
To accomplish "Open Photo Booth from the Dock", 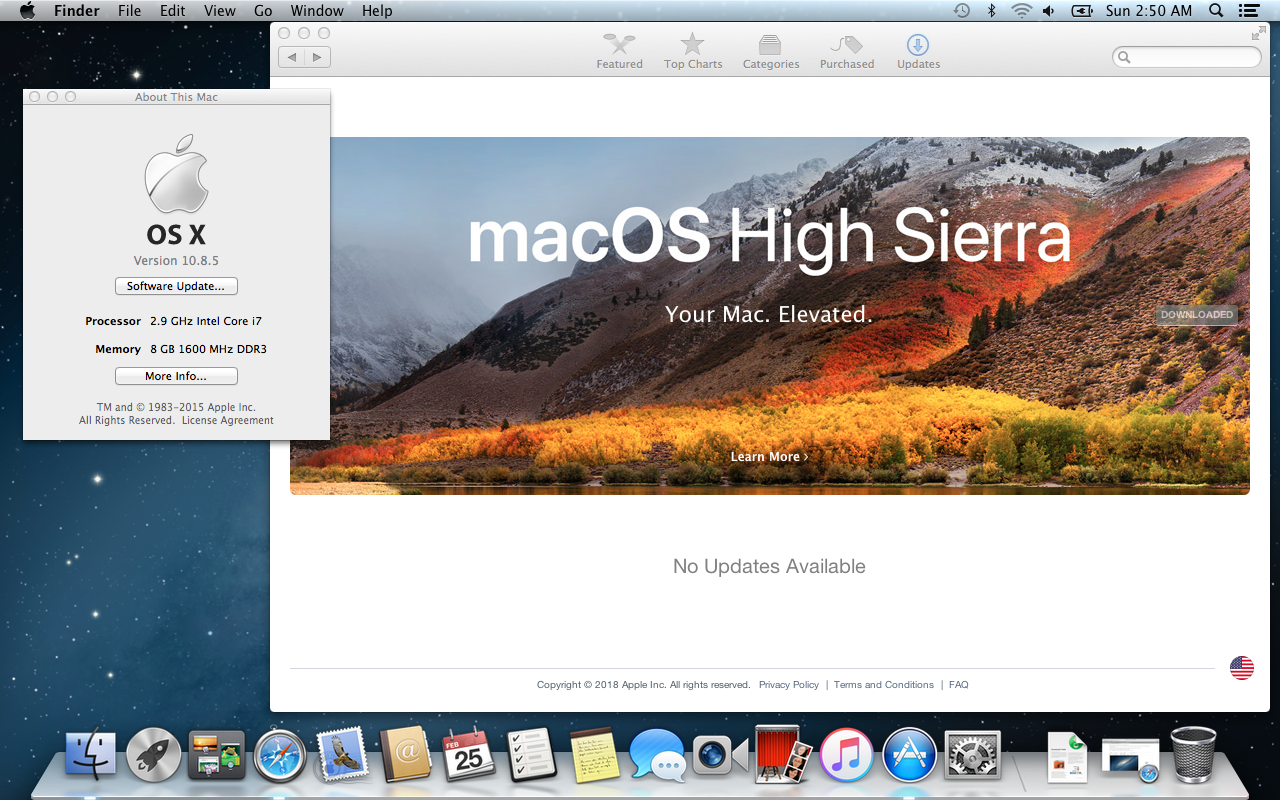I will coord(783,755).
